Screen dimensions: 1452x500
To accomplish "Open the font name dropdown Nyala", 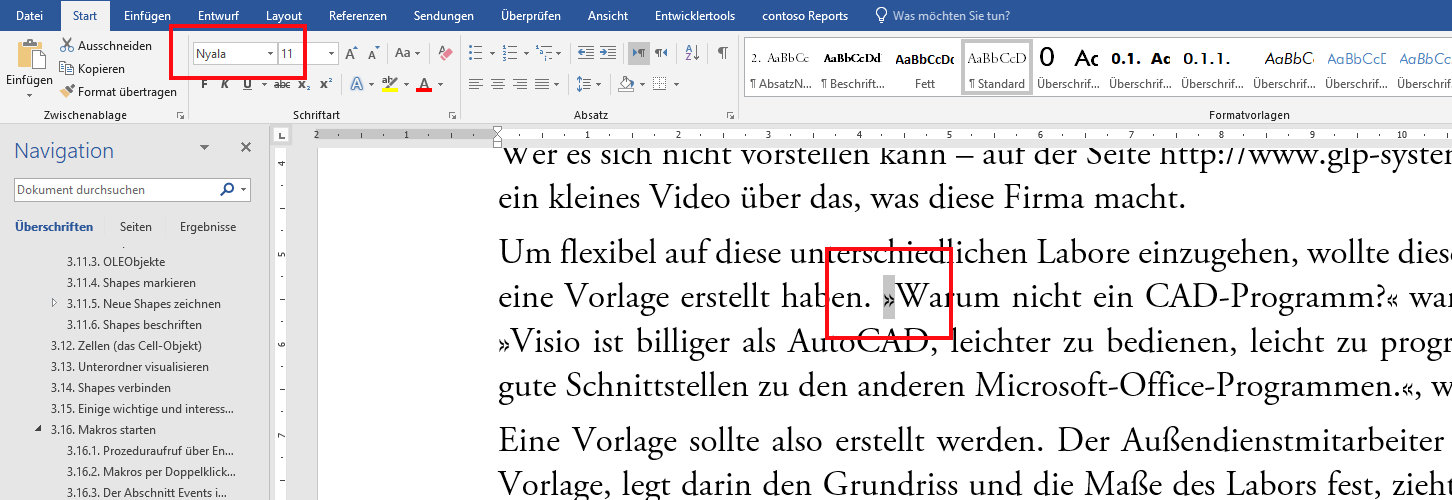I will pyautogui.click(x=270, y=53).
